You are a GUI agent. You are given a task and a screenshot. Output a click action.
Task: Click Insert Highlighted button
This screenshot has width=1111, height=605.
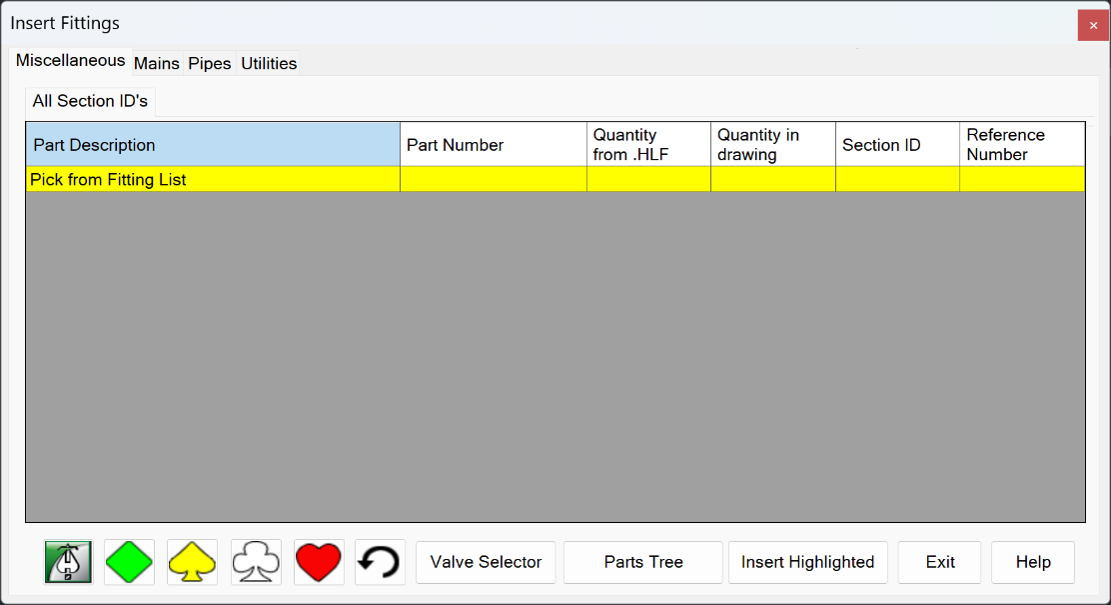click(x=808, y=562)
